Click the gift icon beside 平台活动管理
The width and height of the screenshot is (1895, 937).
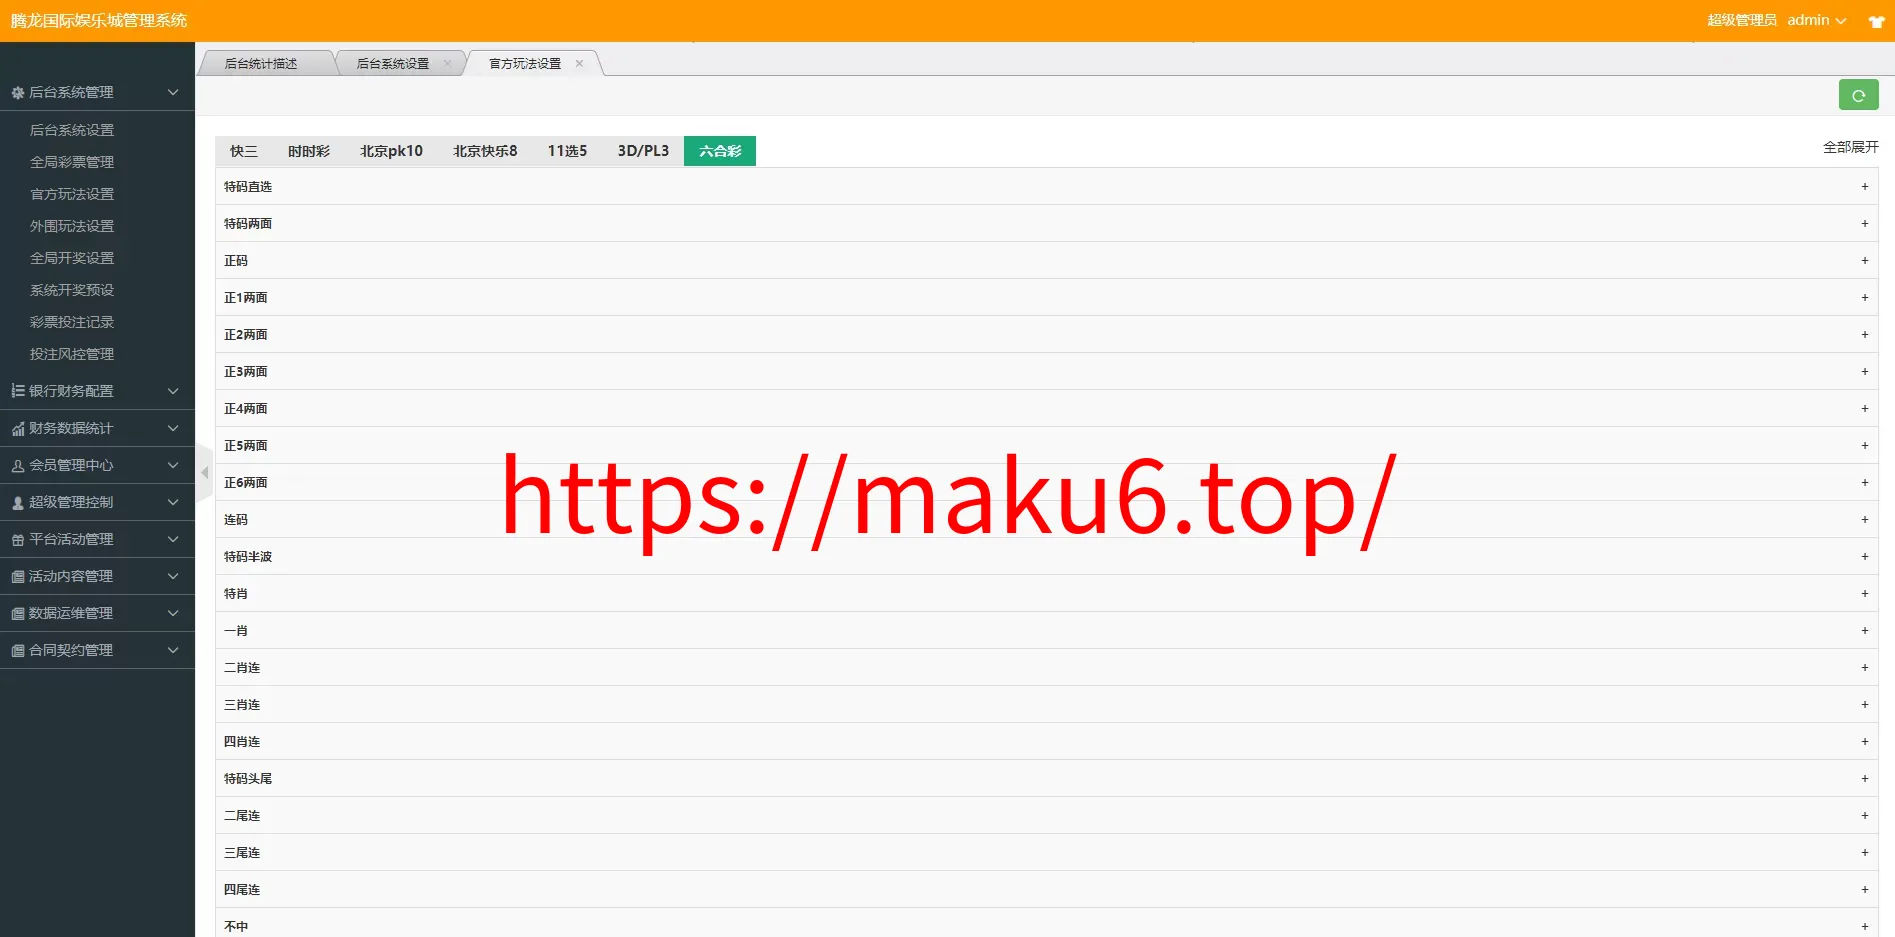(18, 539)
